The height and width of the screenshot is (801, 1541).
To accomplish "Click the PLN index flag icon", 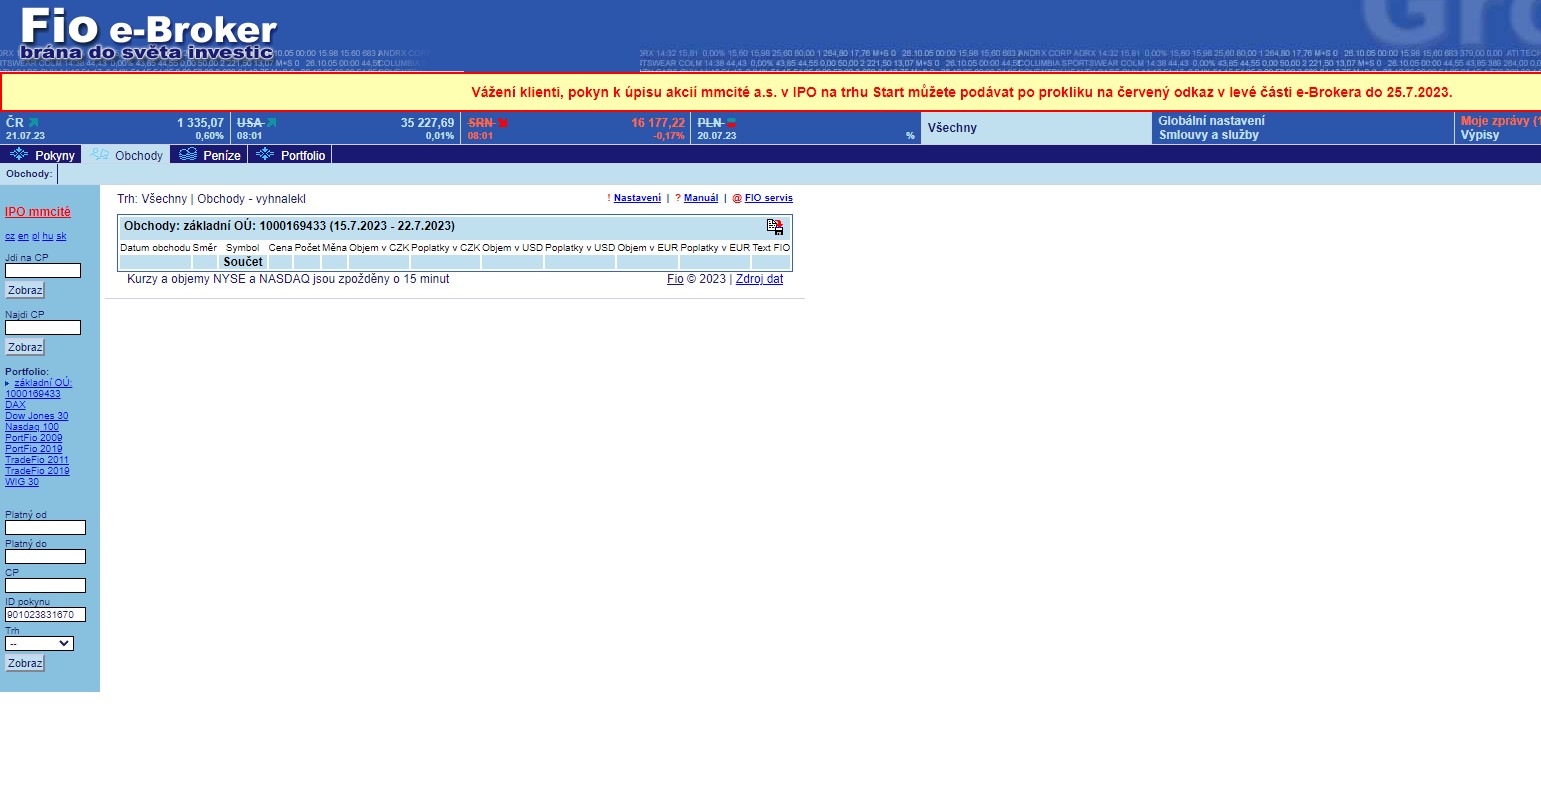I will click(x=731, y=123).
